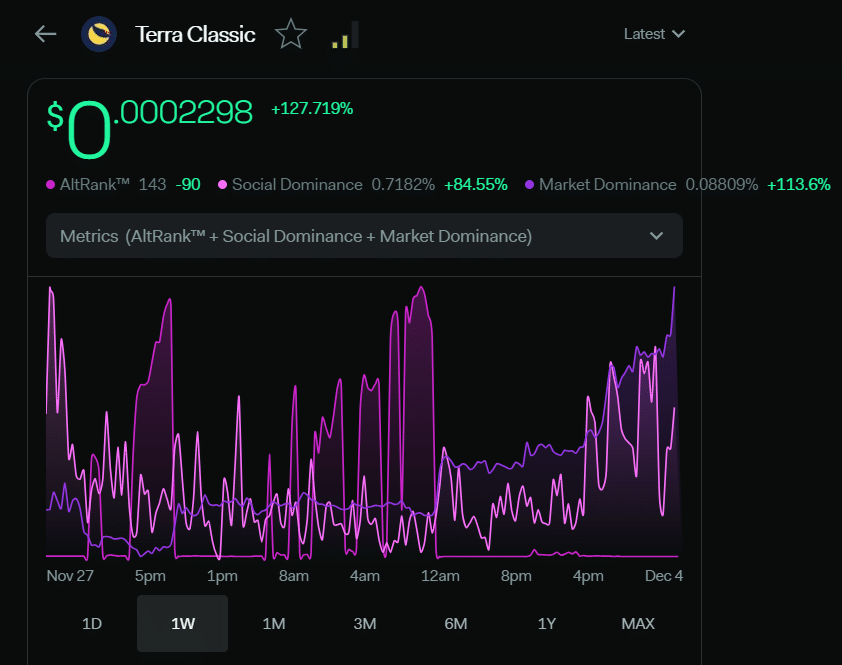842x665 pixels.
Task: Click the Market Dominance value 0.08809%
Action: coord(722,185)
